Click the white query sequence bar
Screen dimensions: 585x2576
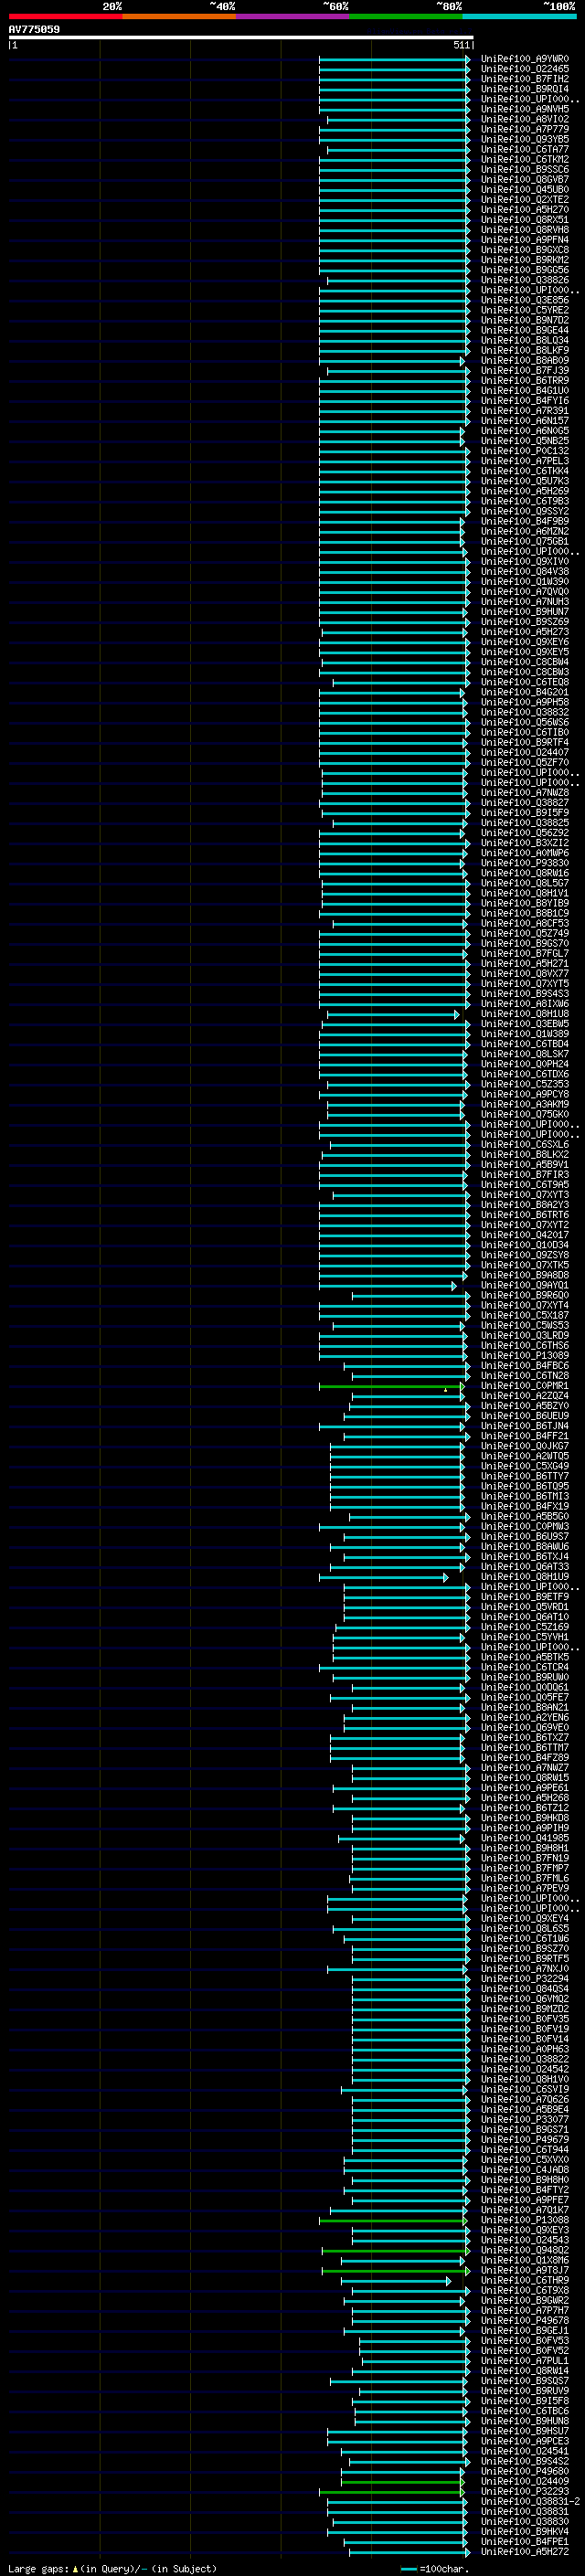pyautogui.click(x=241, y=37)
